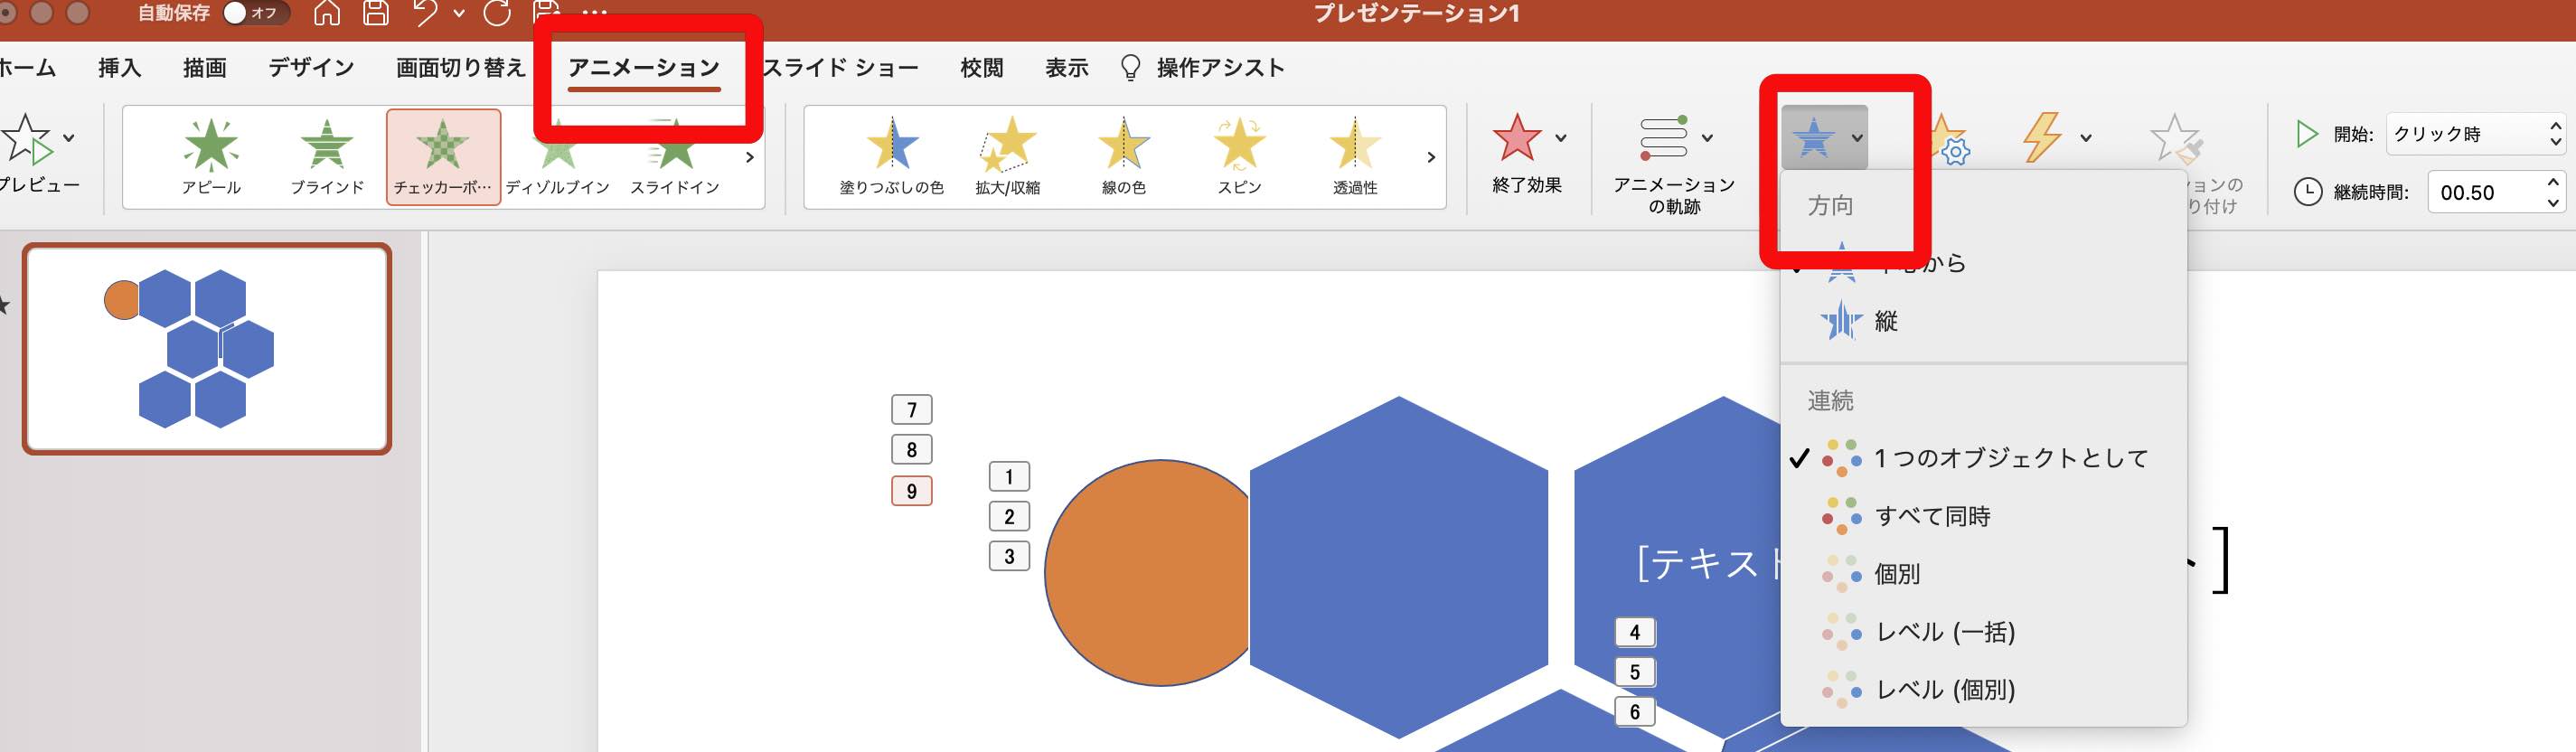Open the アニメーションの軌跡 dropdown arrow
Screen dimensions: 2576x752
tap(1707, 138)
